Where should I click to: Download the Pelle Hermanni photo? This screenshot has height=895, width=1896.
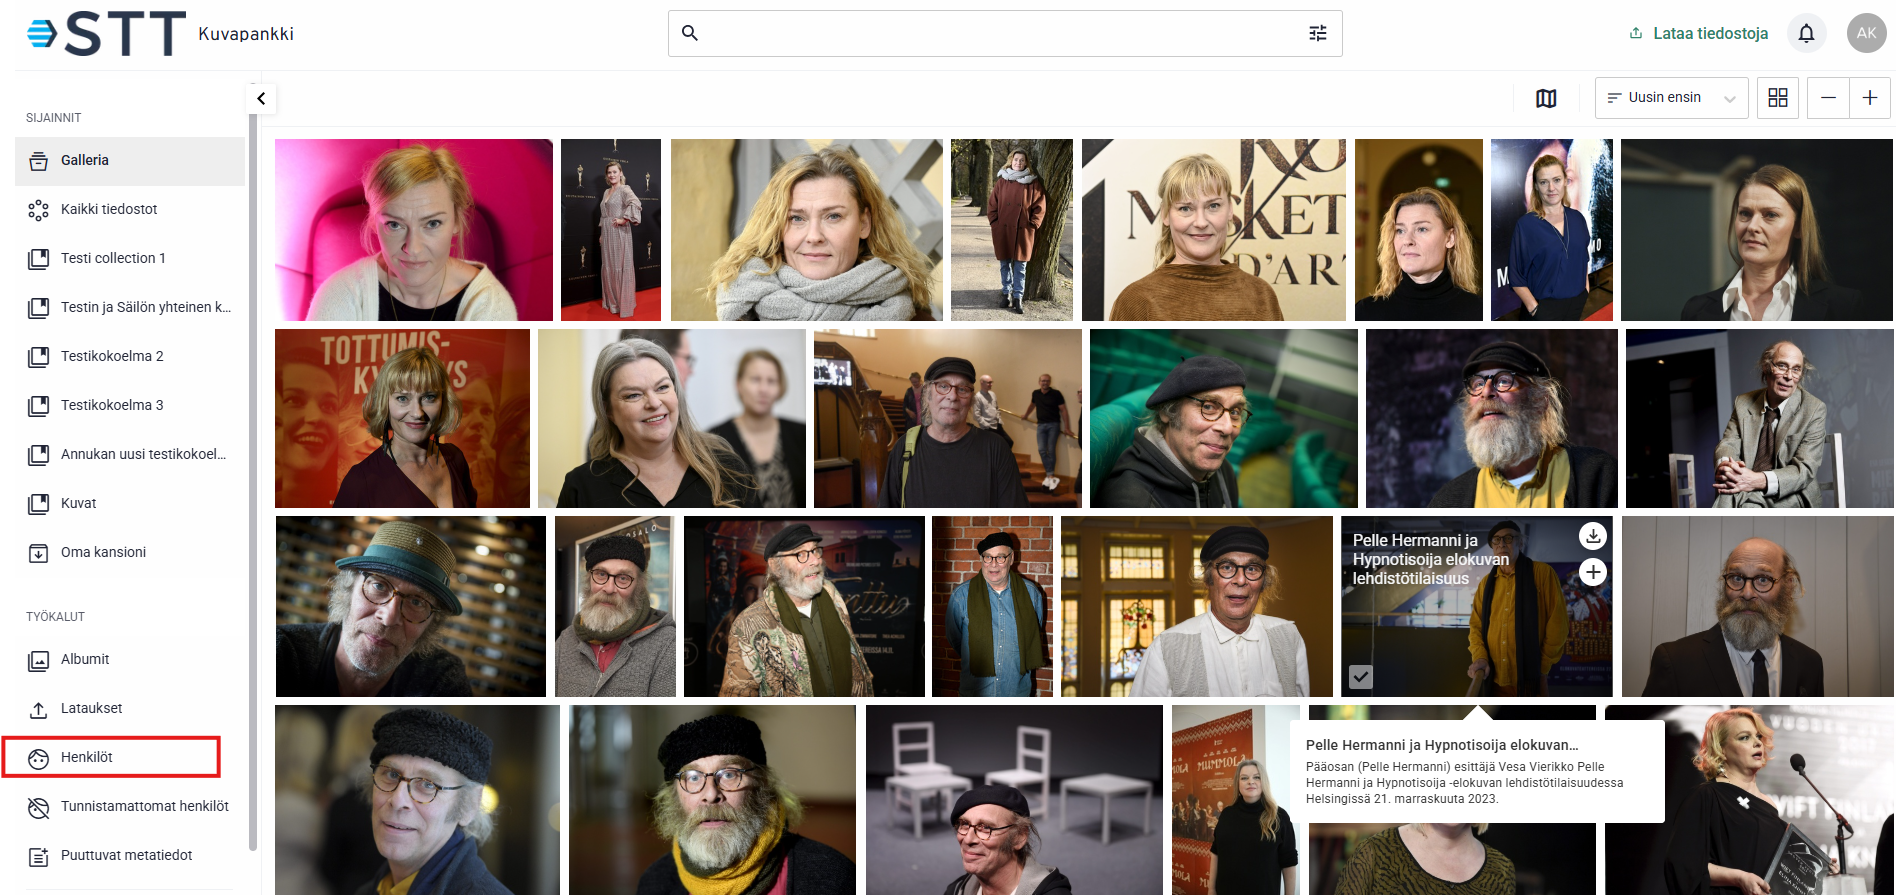coord(1592,536)
